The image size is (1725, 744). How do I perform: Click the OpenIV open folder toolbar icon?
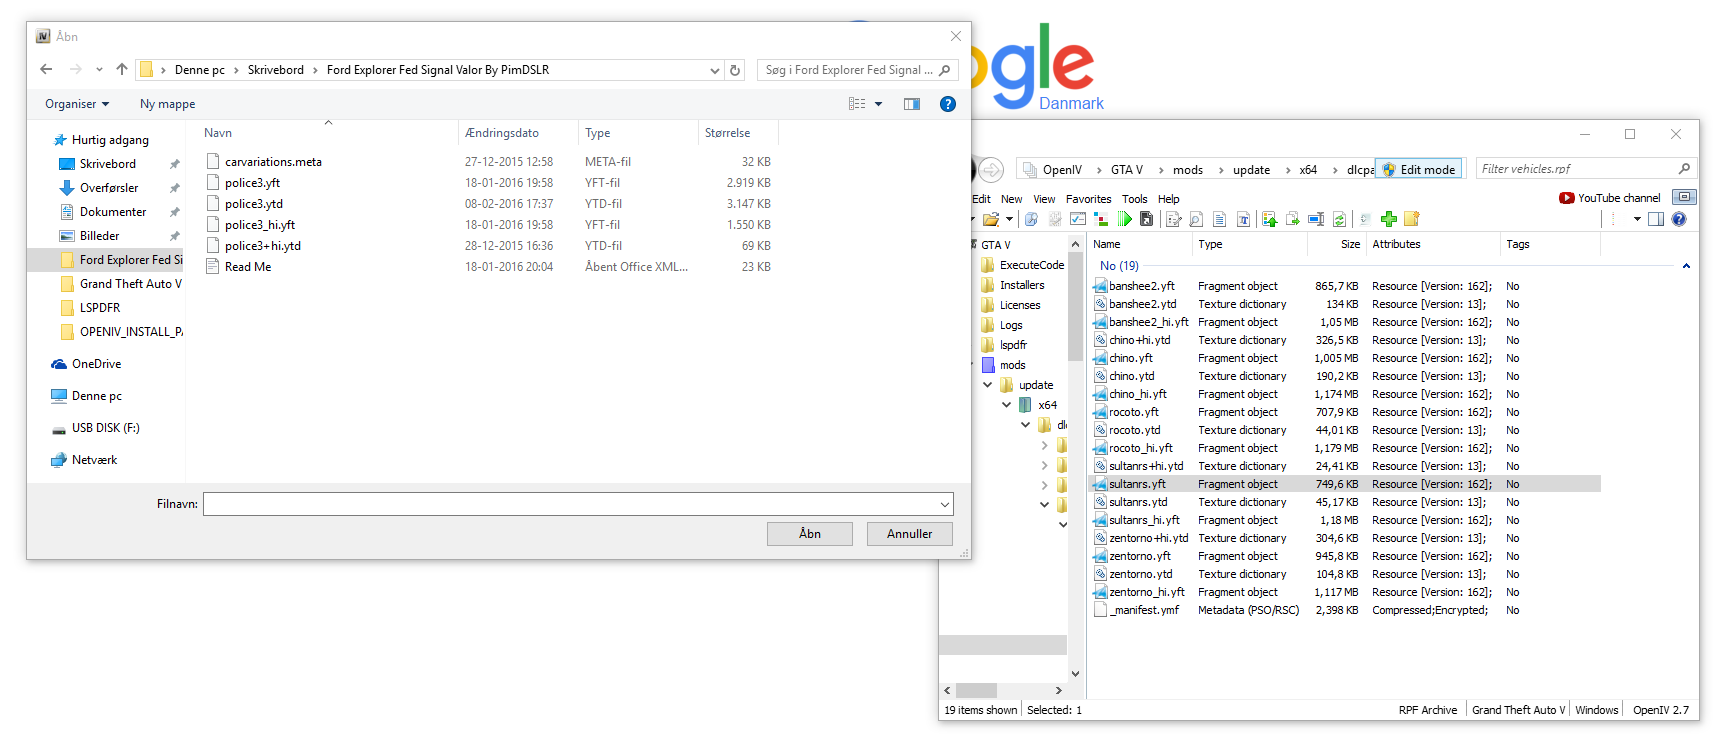pyautogui.click(x=991, y=219)
